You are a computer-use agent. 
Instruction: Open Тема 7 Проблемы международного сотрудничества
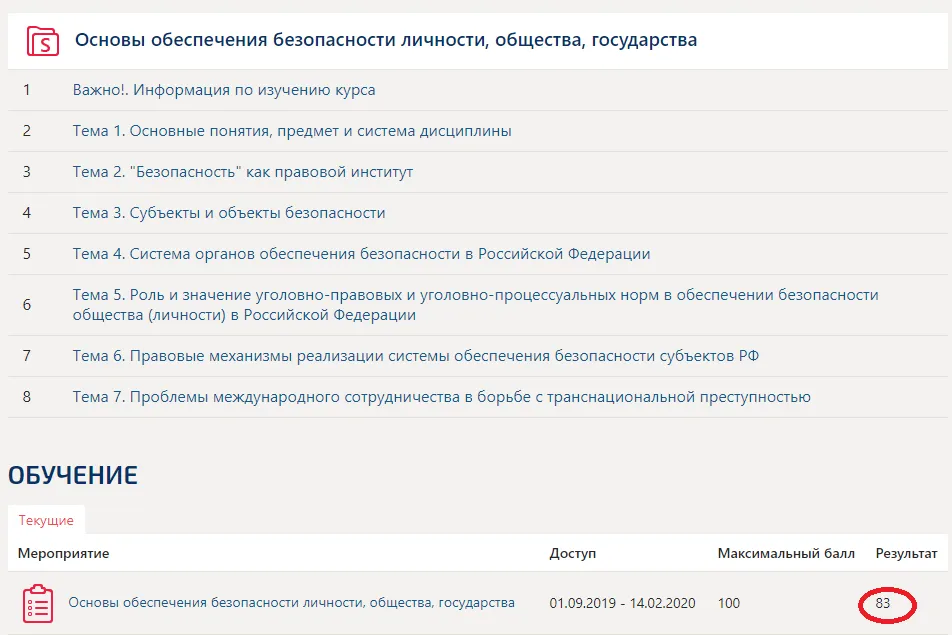[x=441, y=397]
